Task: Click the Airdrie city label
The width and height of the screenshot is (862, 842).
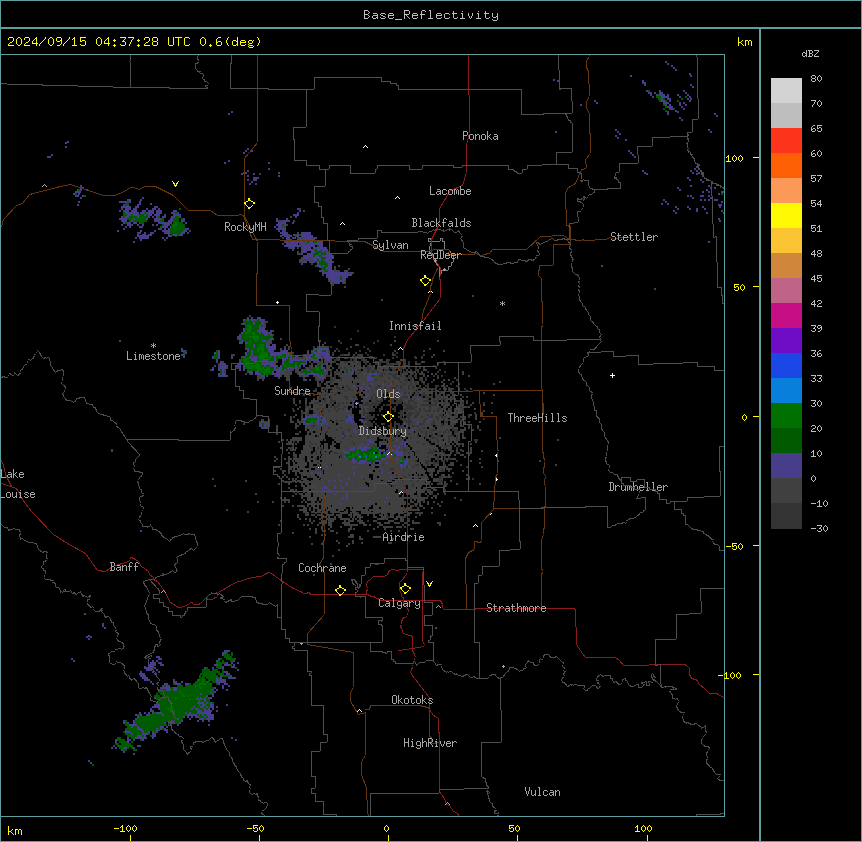Action: [x=404, y=537]
